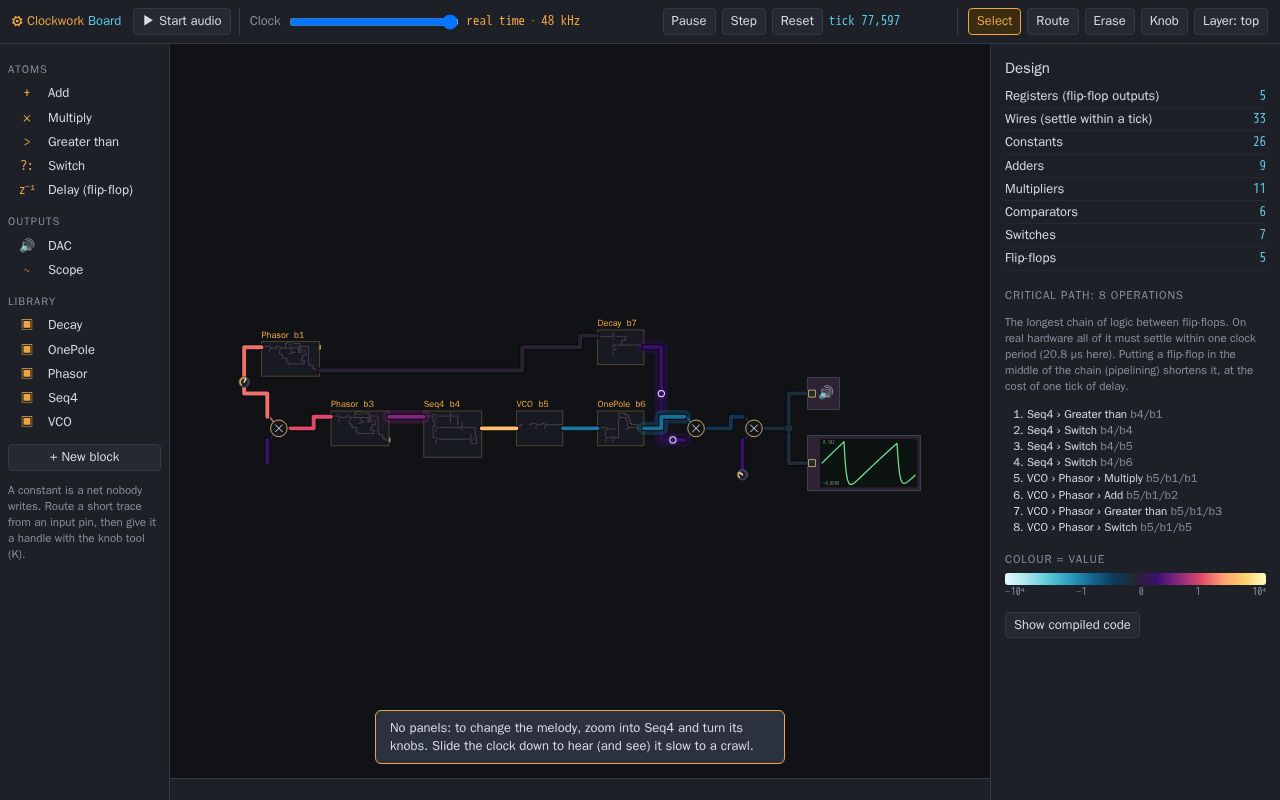Select the Phasor b1 block on canvas
1280x800 pixels.
tap(290, 358)
